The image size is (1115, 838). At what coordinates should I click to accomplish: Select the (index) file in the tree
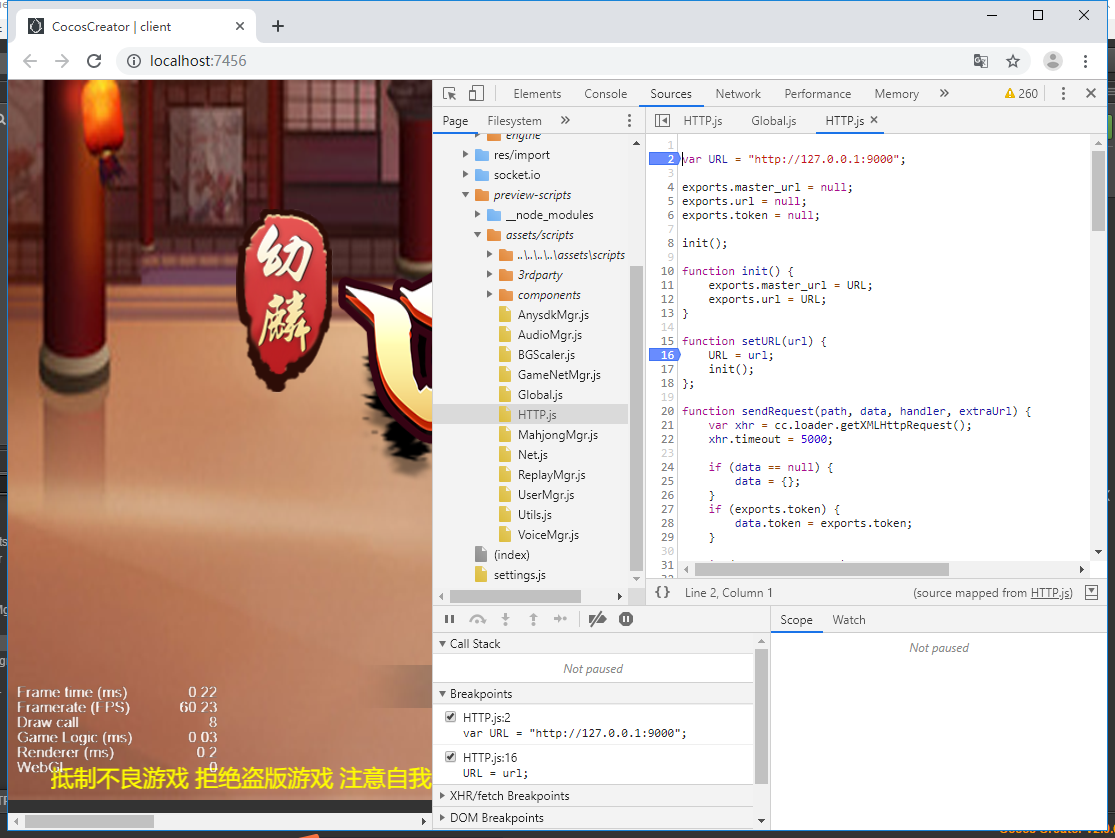point(511,555)
